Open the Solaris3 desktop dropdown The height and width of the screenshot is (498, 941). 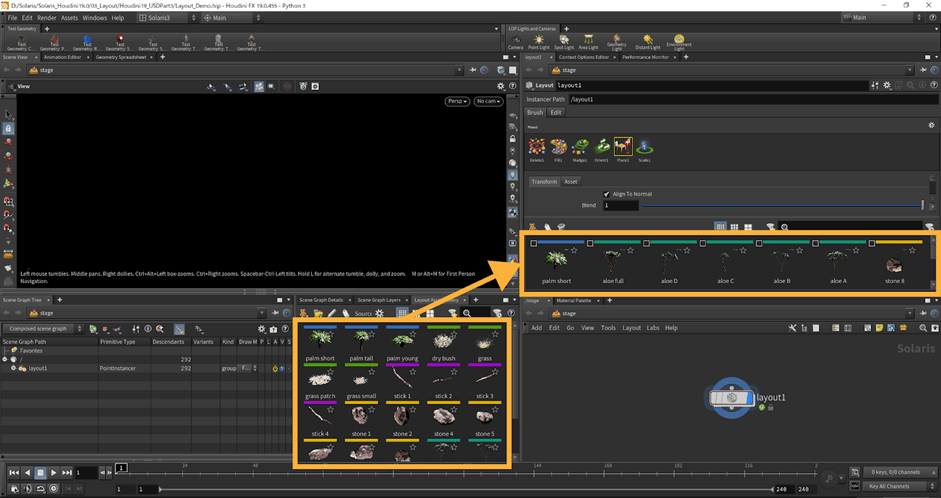pos(168,18)
